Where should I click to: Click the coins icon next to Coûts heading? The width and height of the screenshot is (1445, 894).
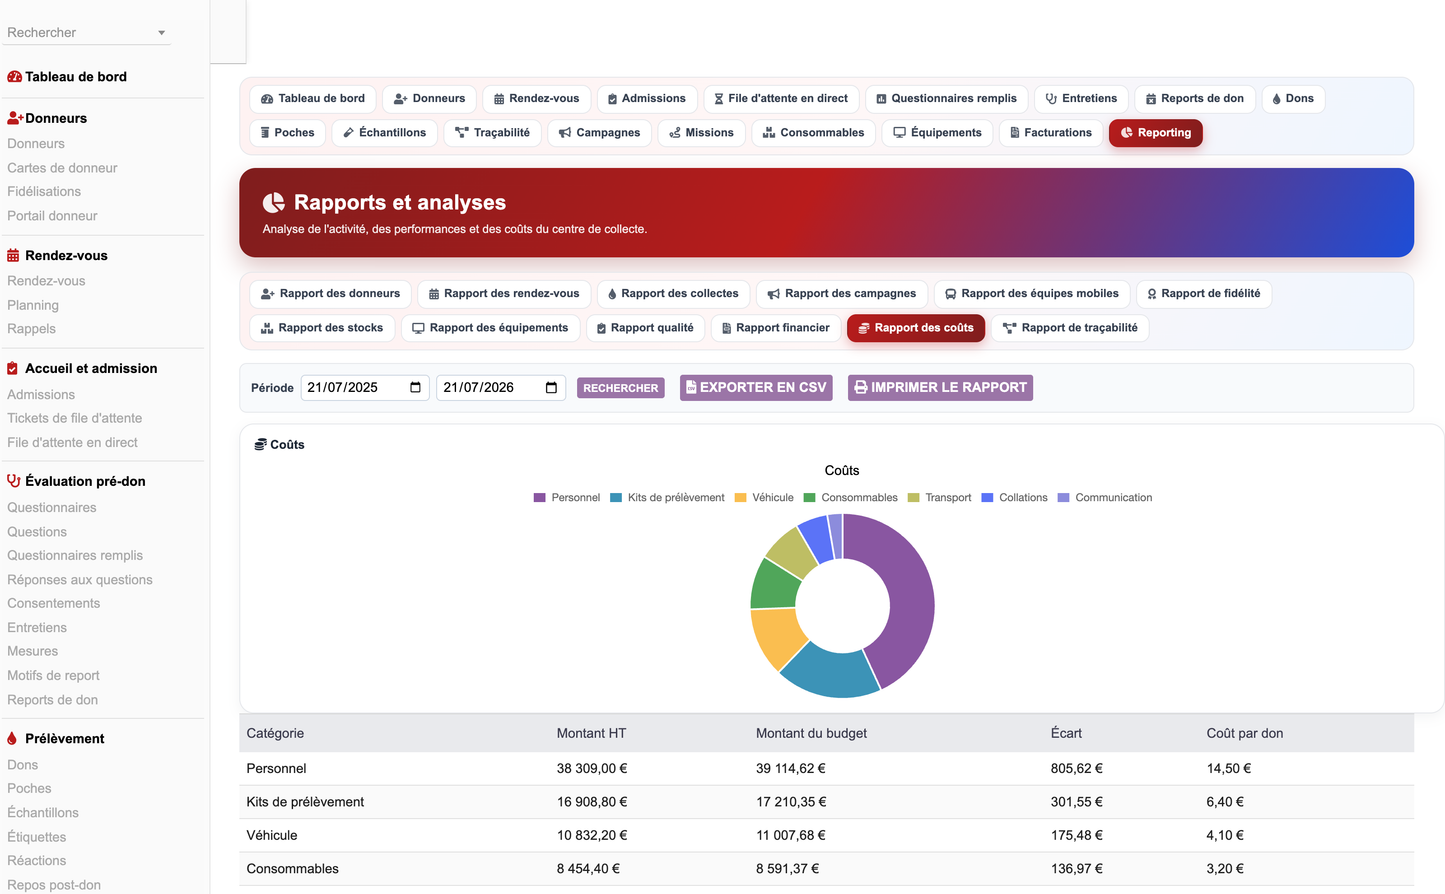click(260, 445)
